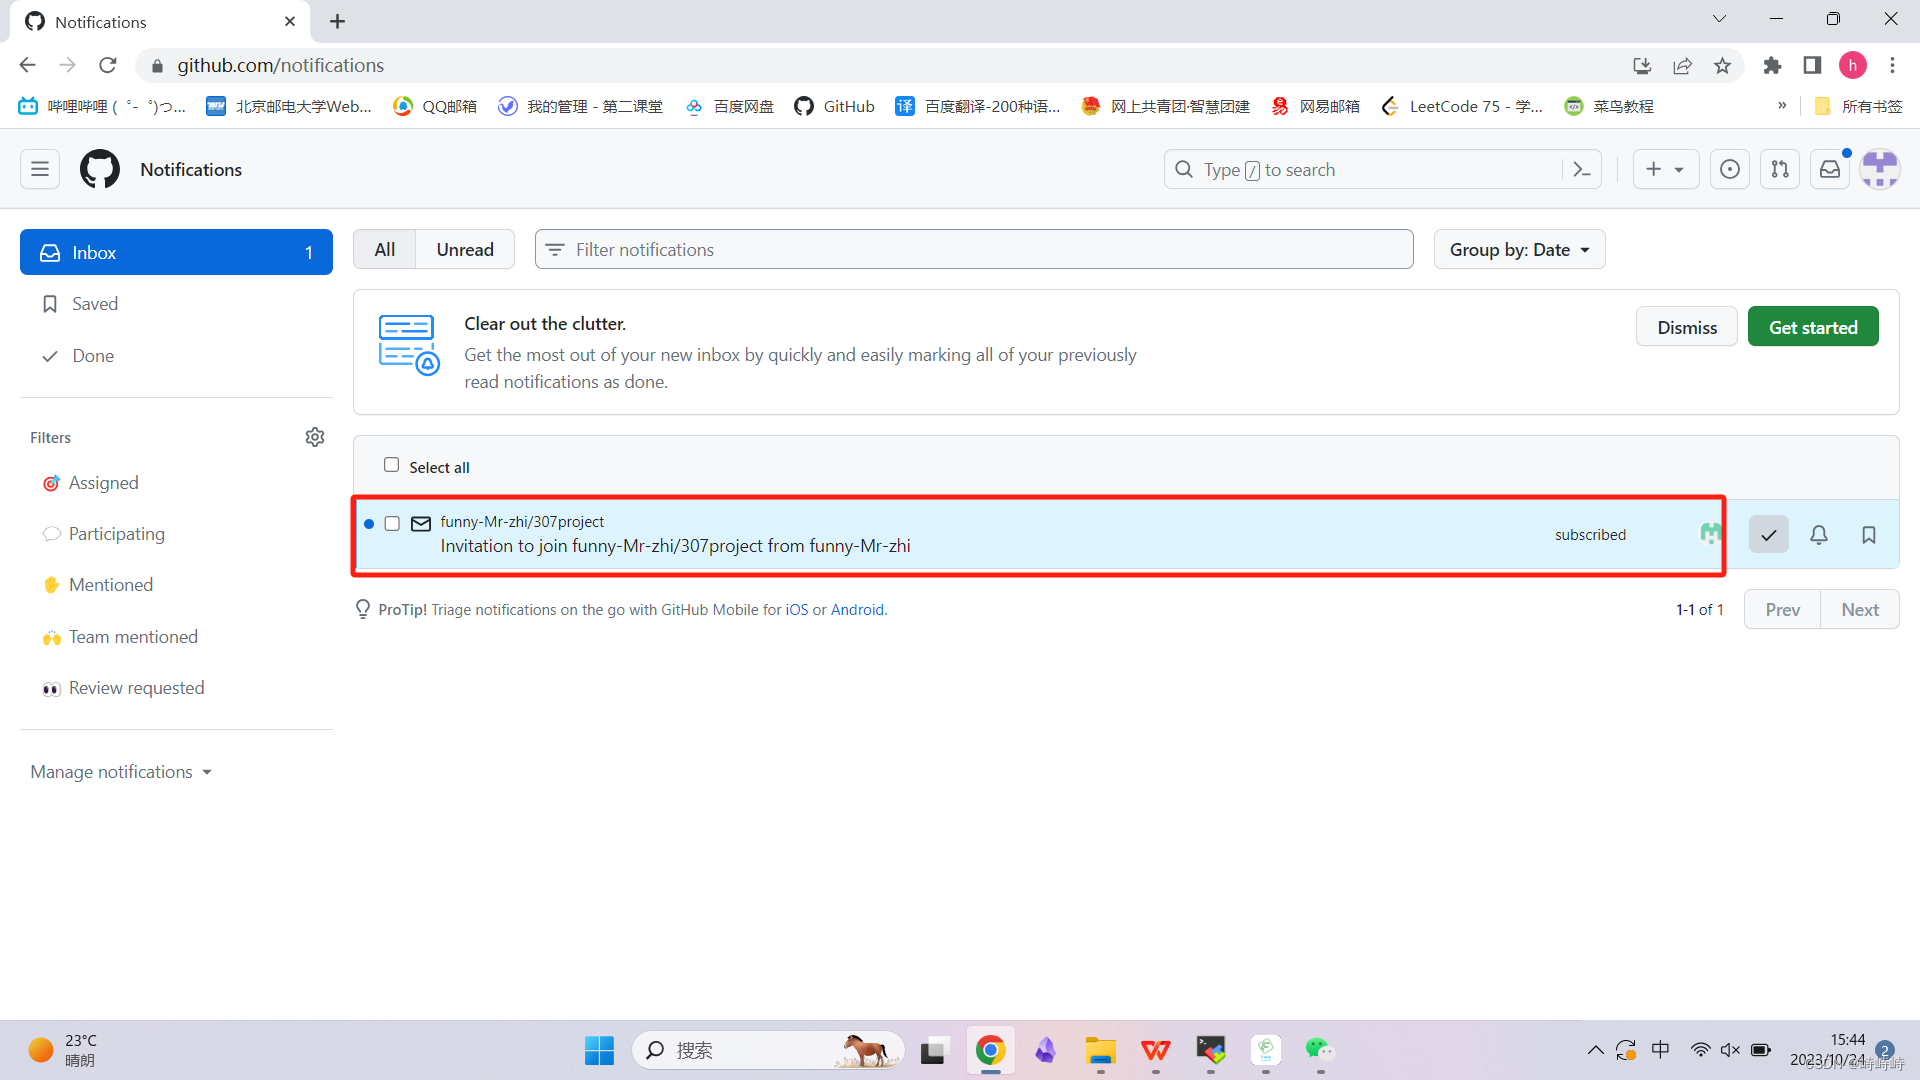The height and width of the screenshot is (1080, 1920).
Task: Open the inbox notifications icon in header
Action: pyautogui.click(x=1830, y=169)
